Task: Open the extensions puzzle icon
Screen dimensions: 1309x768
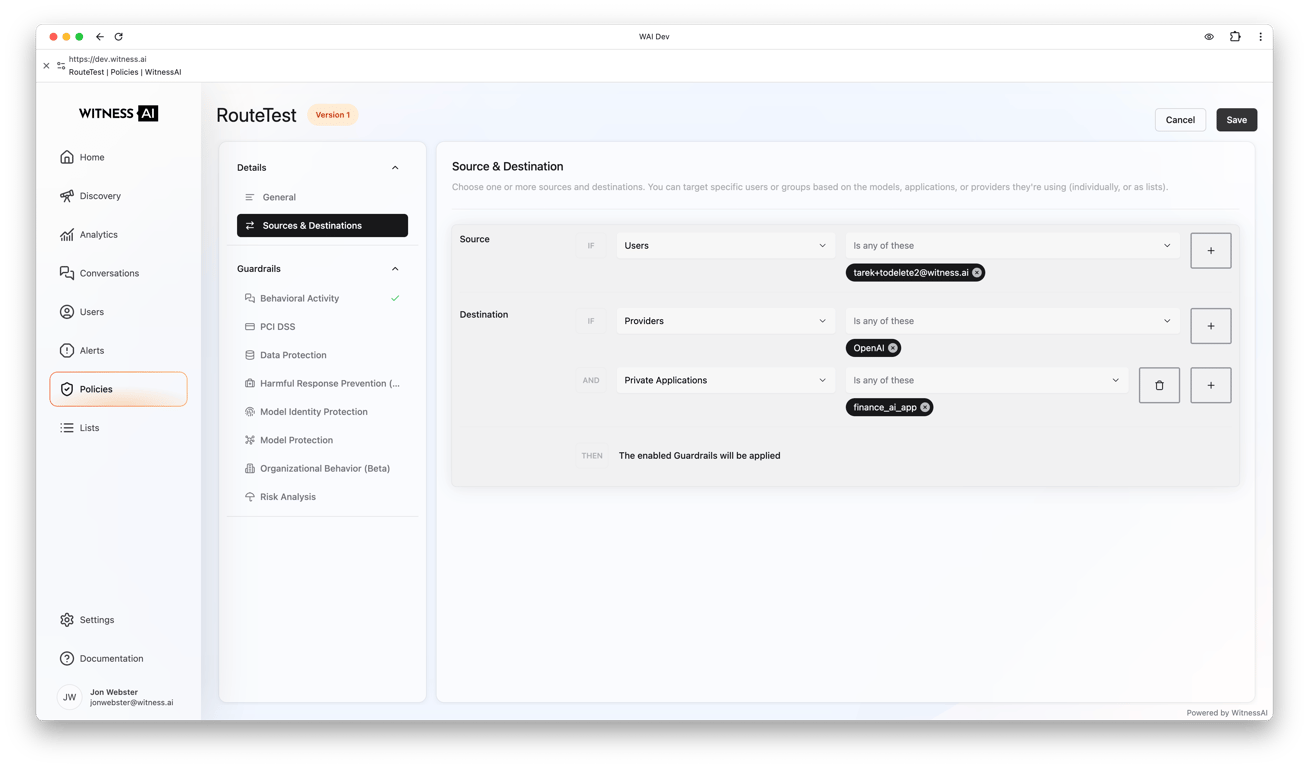Action: pos(1235,37)
